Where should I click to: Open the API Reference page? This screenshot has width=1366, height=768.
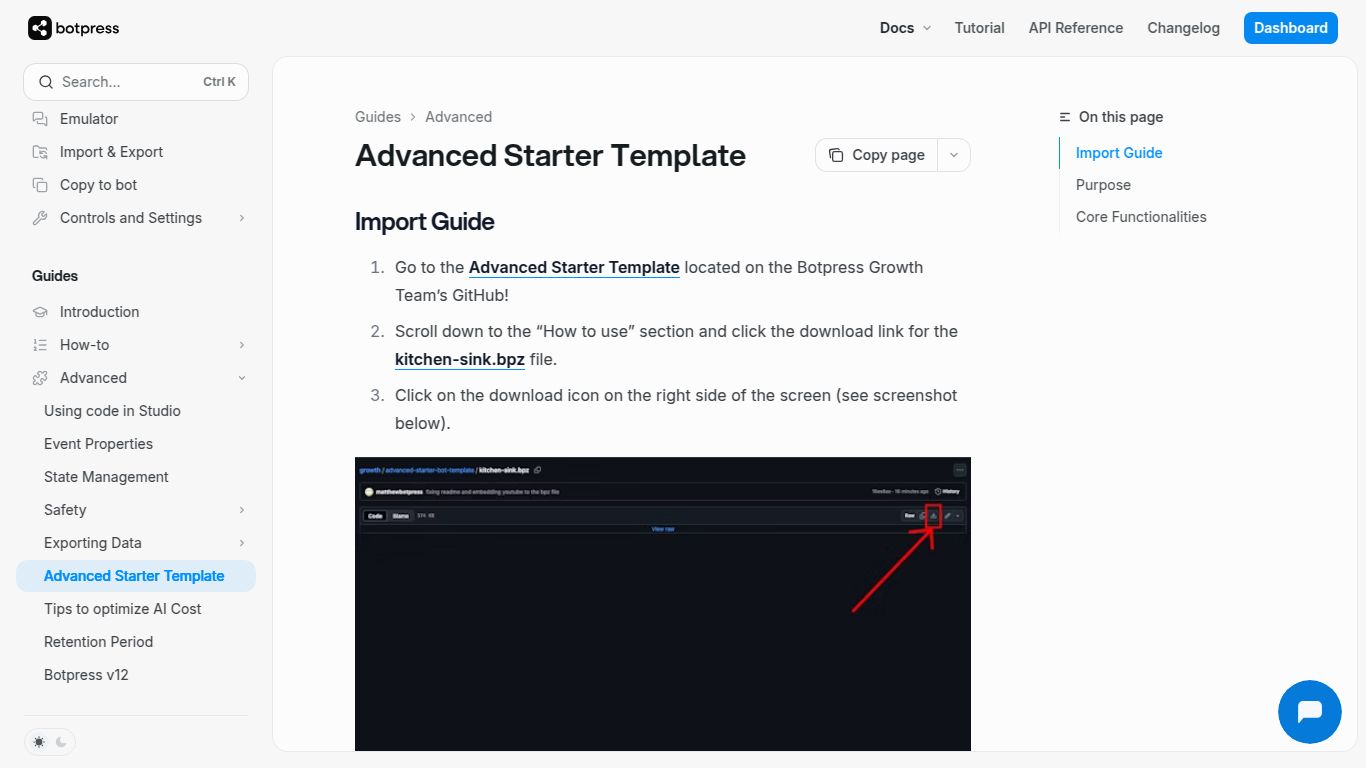[1076, 28]
